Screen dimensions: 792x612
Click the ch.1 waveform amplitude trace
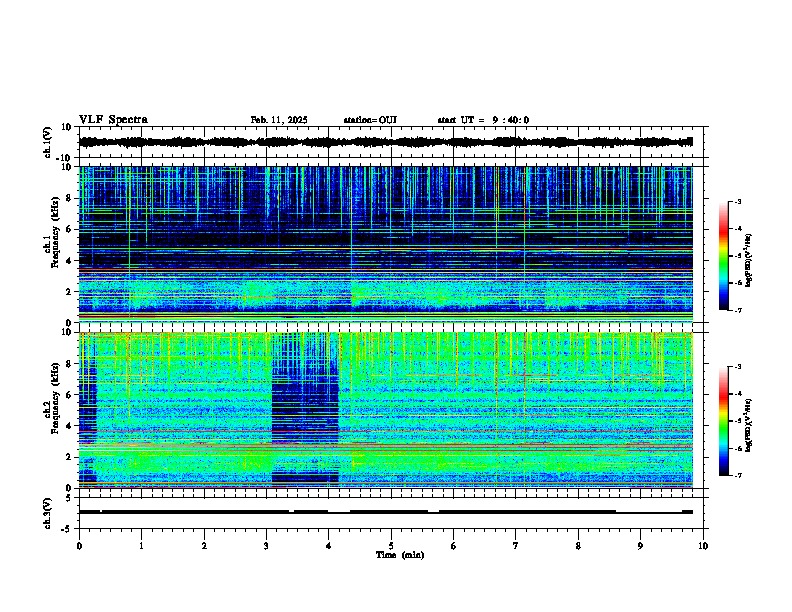386,142
